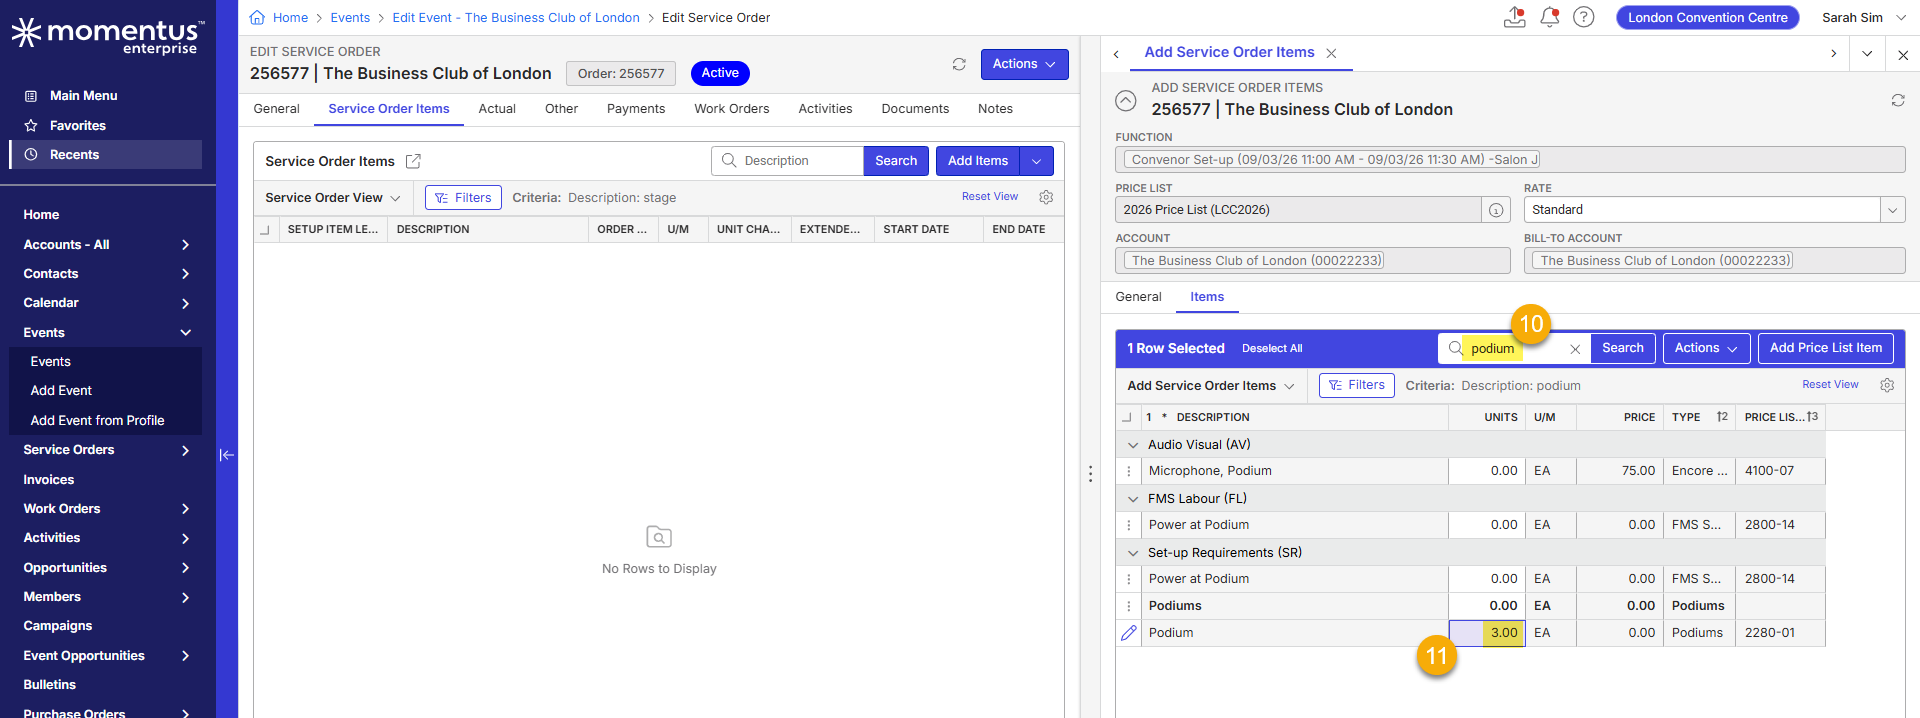Screen dimensions: 1920x718
Task: Switch to the Work Orders tab
Action: [x=732, y=109]
